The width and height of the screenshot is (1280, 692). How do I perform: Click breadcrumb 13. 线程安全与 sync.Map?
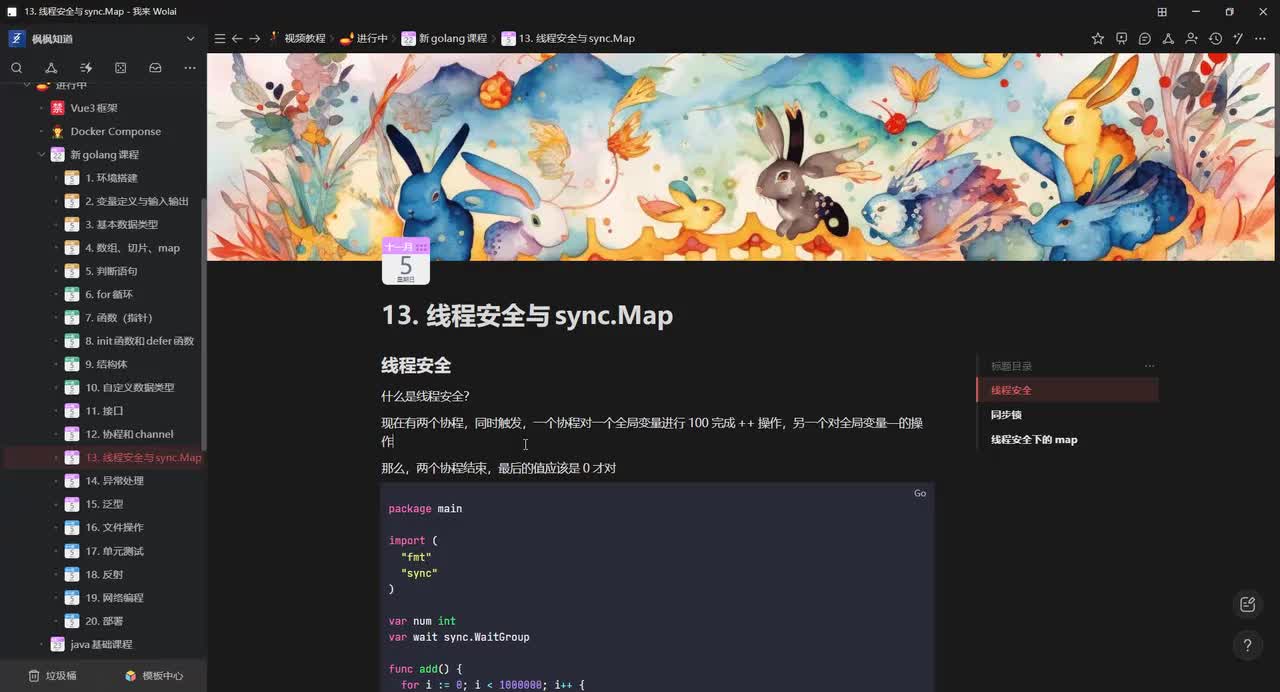point(568,38)
